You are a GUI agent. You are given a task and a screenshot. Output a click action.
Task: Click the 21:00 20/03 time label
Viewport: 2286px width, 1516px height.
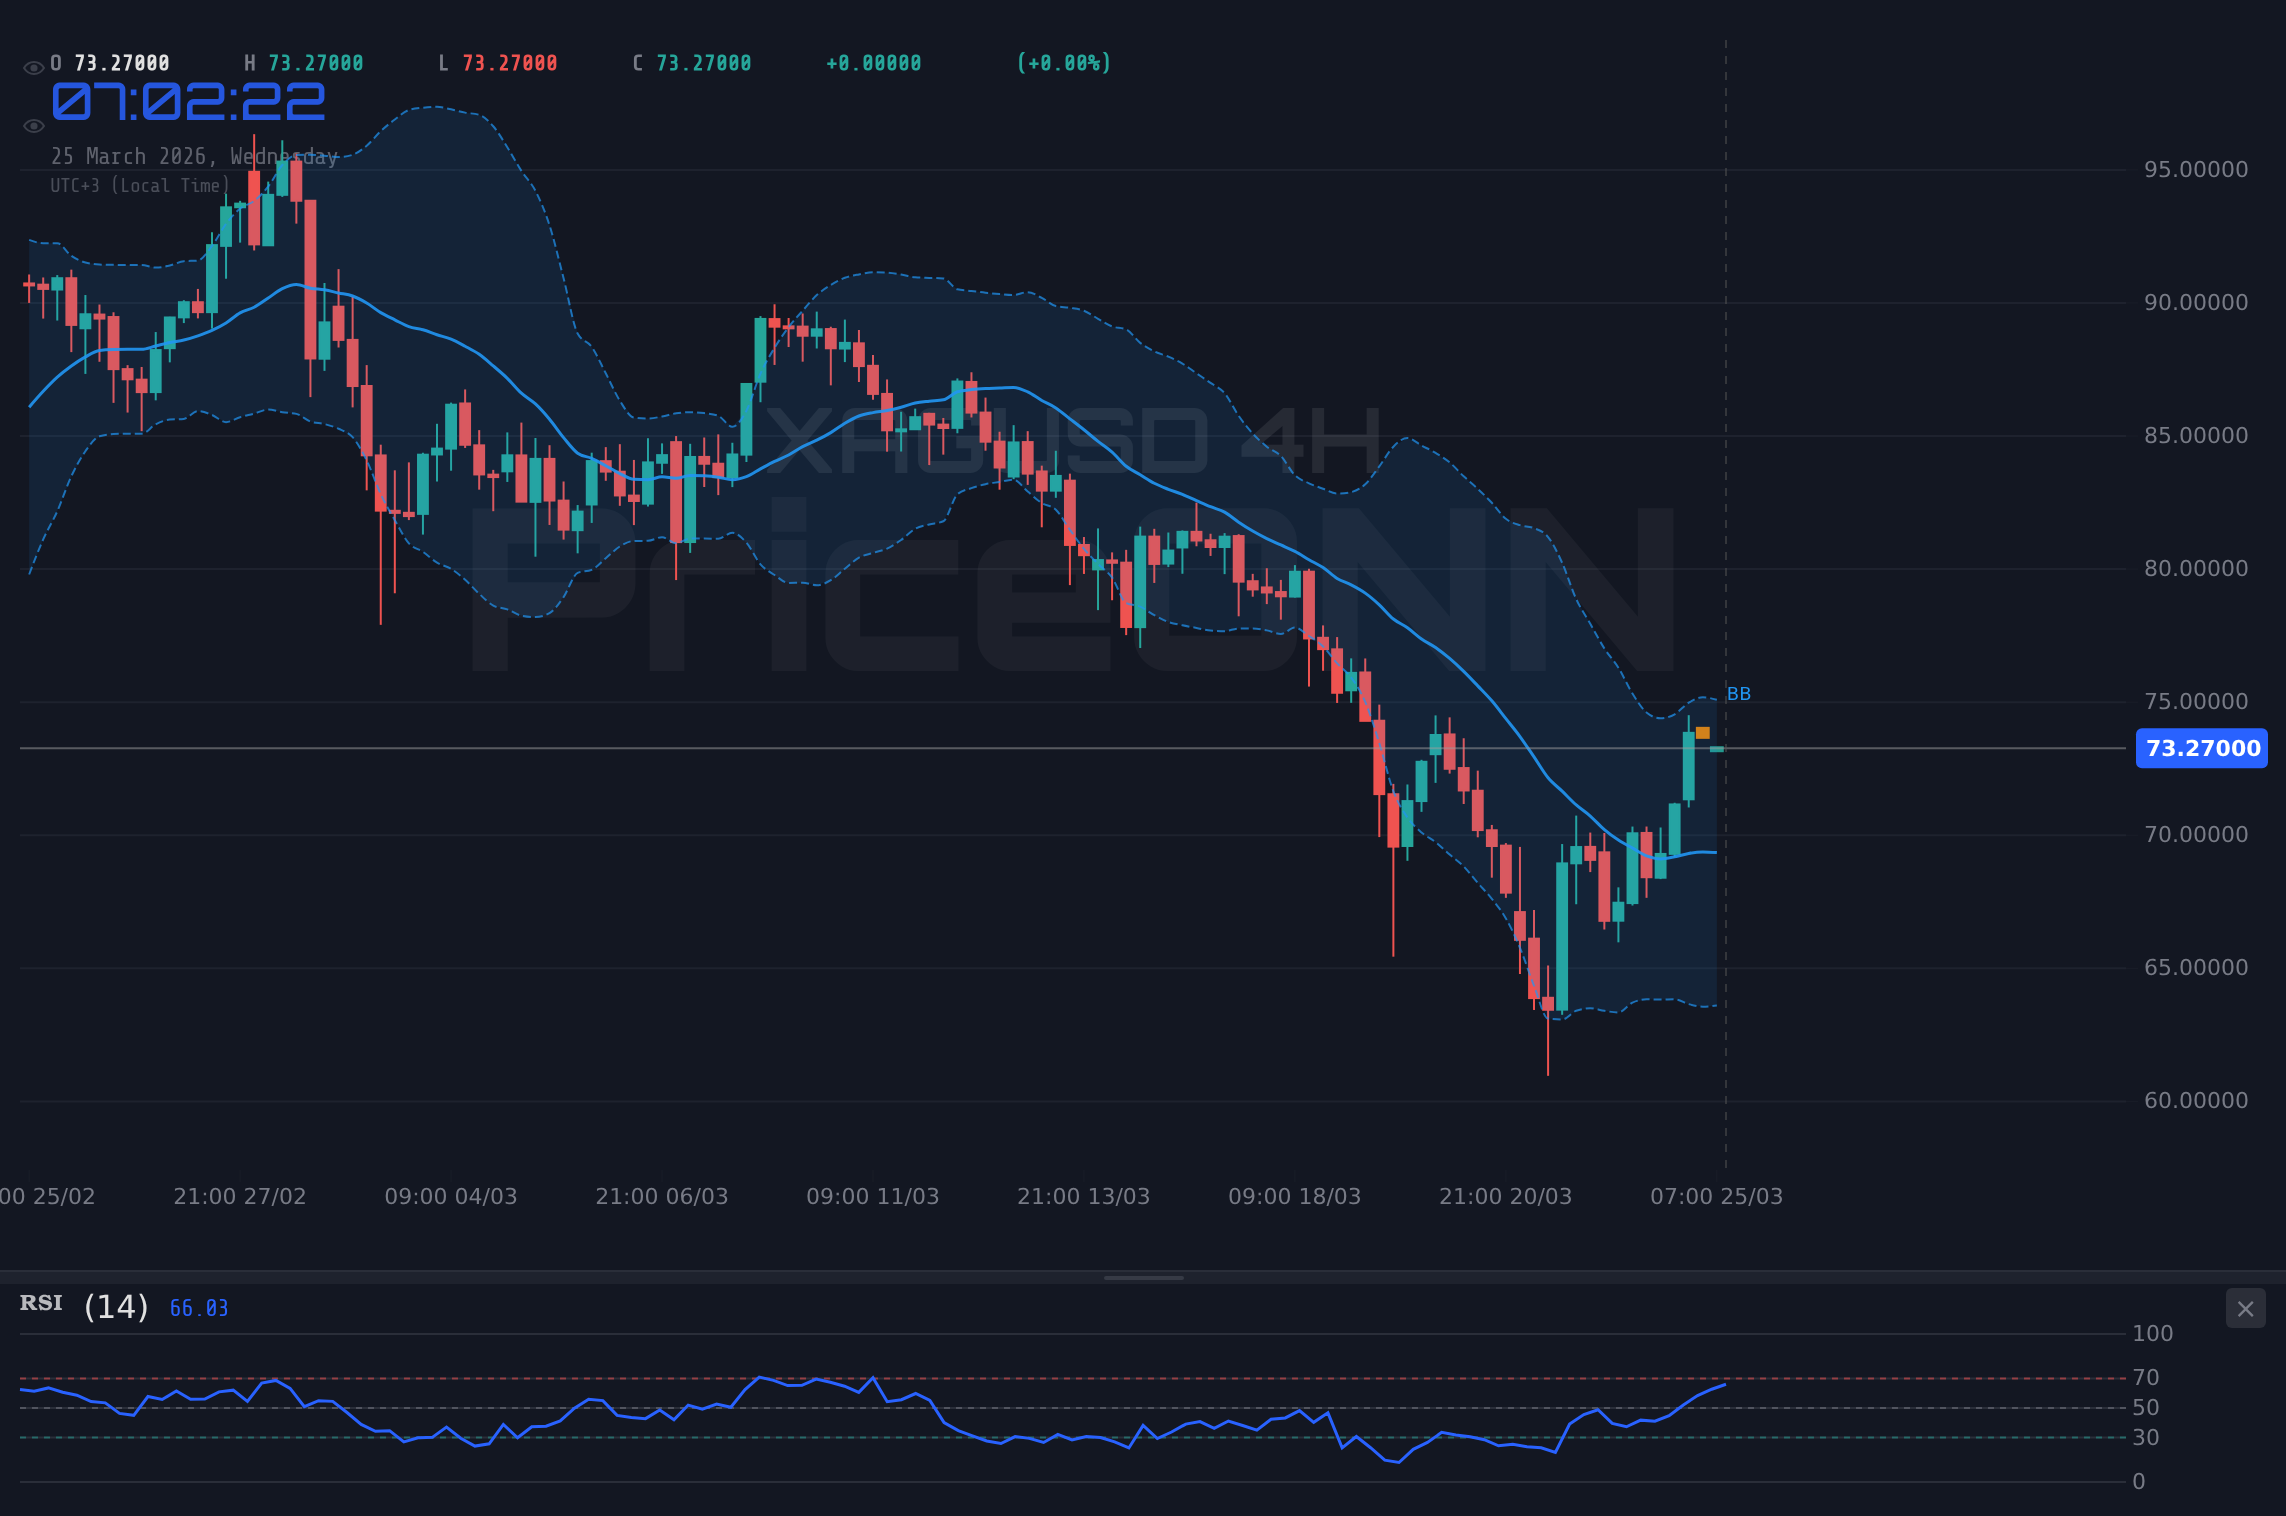click(1506, 1196)
